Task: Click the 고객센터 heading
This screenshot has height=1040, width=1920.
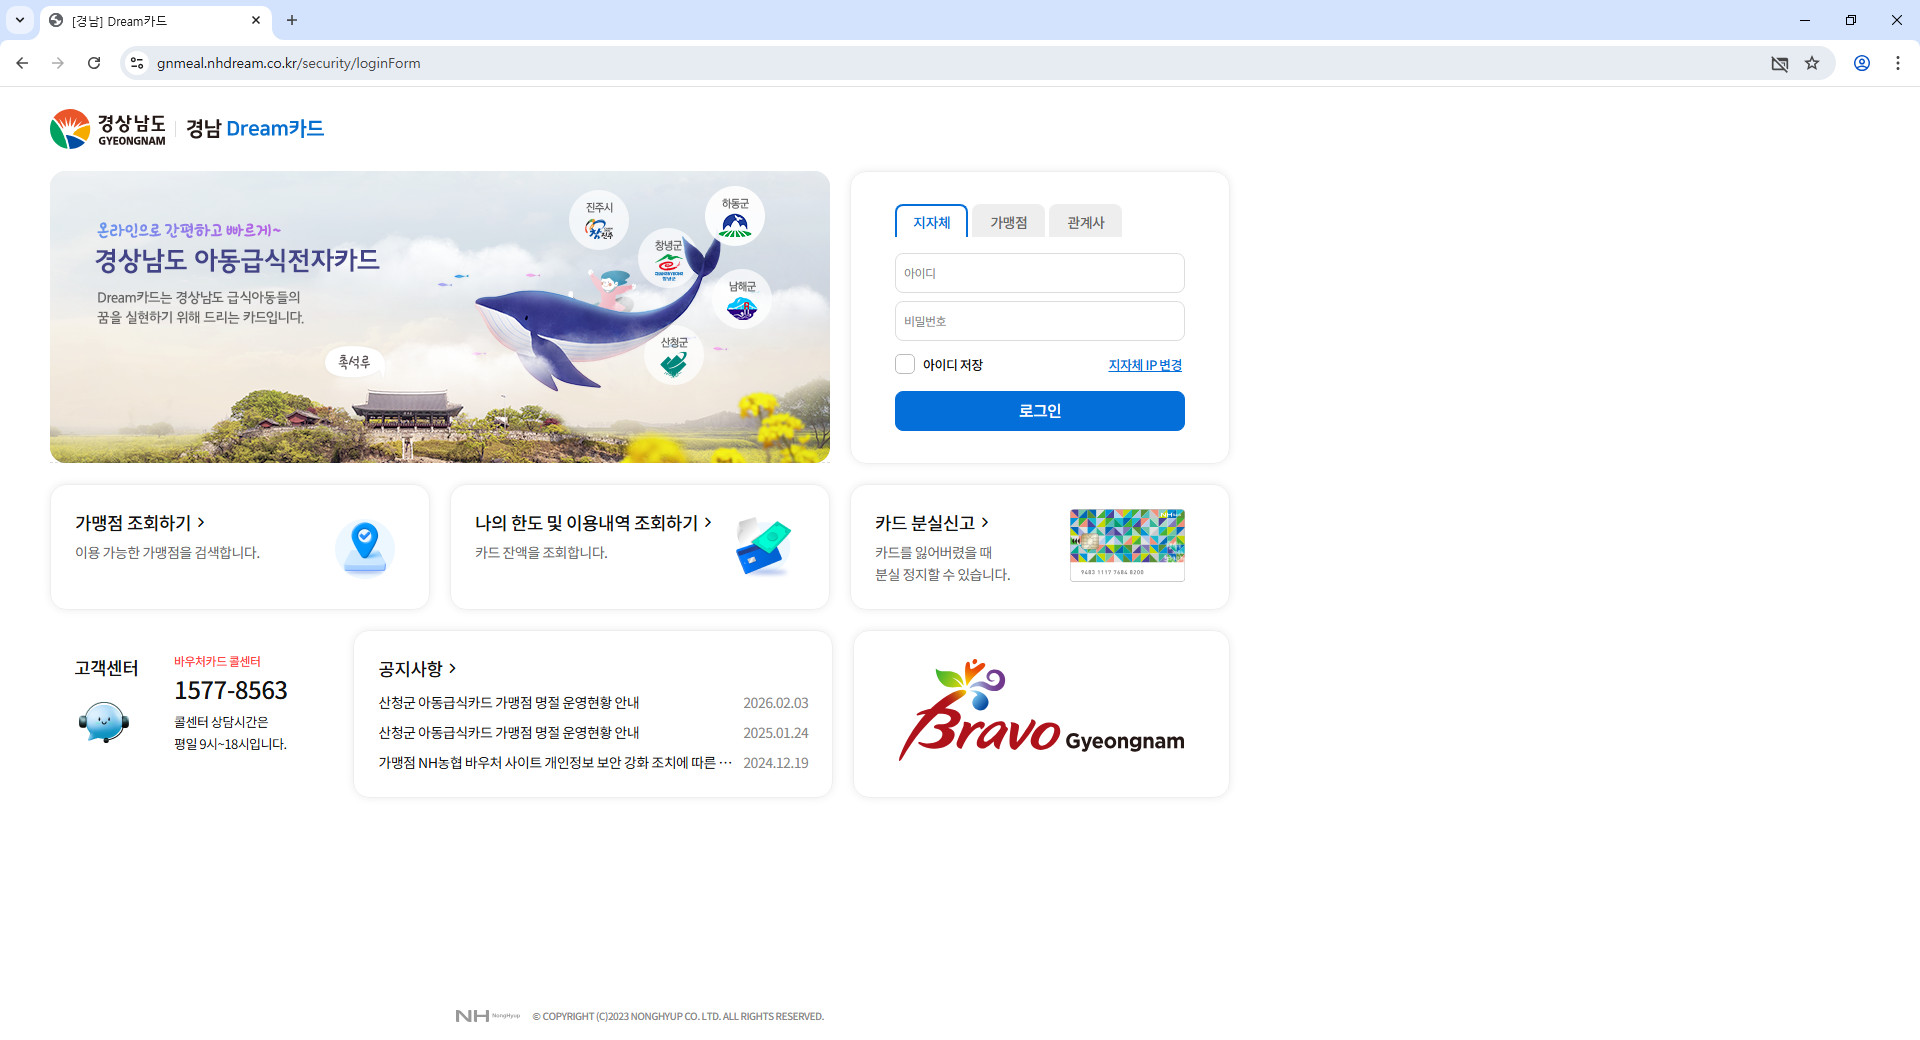Action: pyautogui.click(x=106, y=668)
